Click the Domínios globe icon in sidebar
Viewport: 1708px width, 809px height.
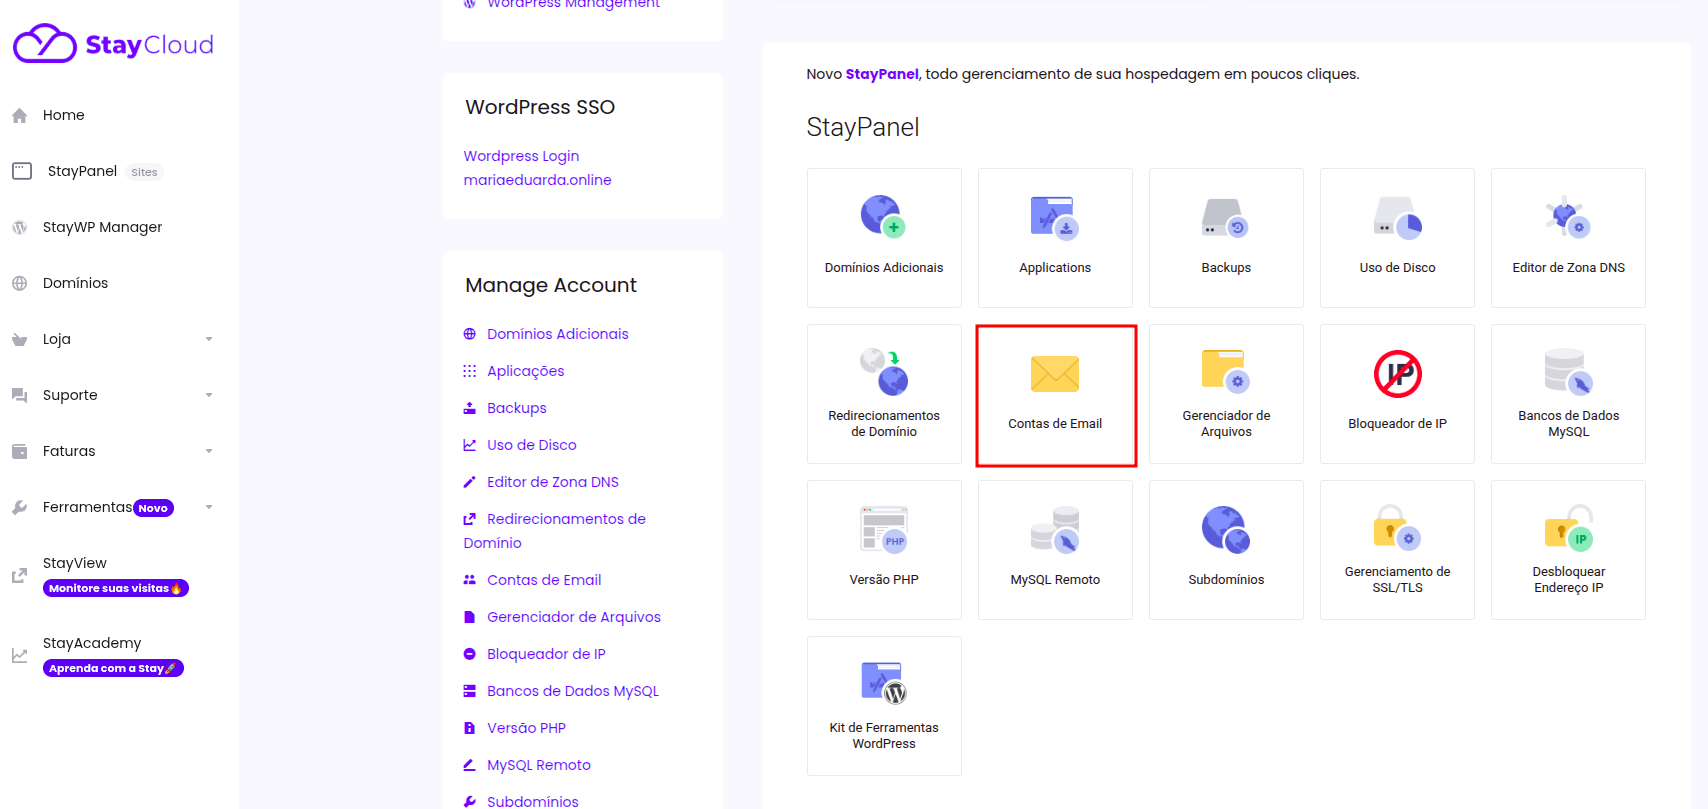coord(19,283)
